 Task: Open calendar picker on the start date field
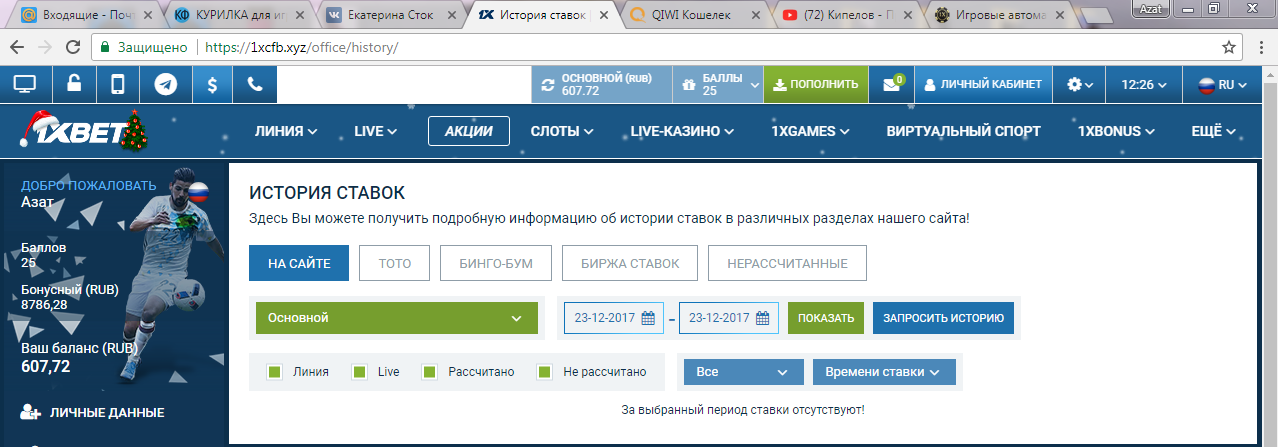click(648, 318)
